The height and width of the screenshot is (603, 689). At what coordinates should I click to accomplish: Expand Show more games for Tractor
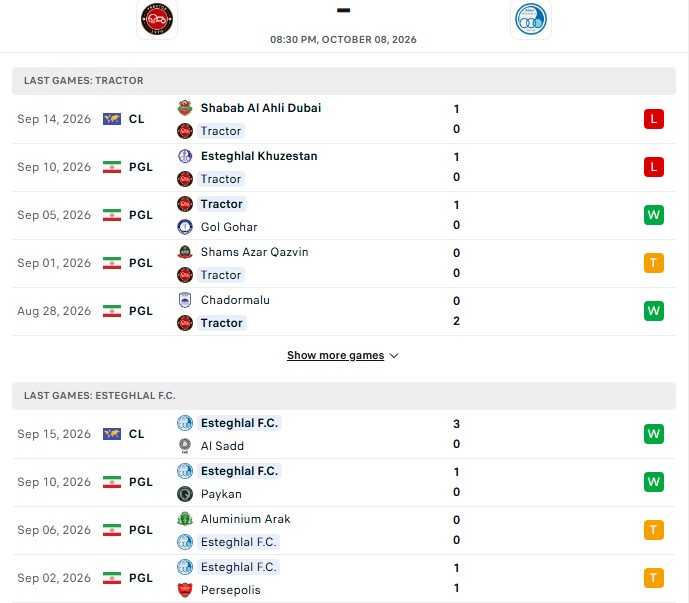coord(335,355)
